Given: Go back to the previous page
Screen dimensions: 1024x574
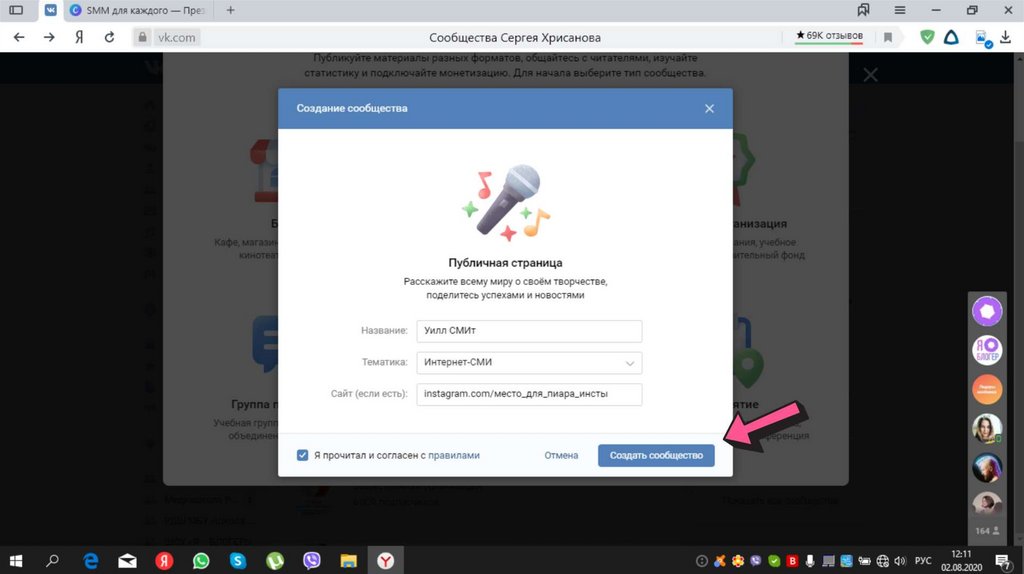Looking at the screenshot, I should tap(19, 37).
